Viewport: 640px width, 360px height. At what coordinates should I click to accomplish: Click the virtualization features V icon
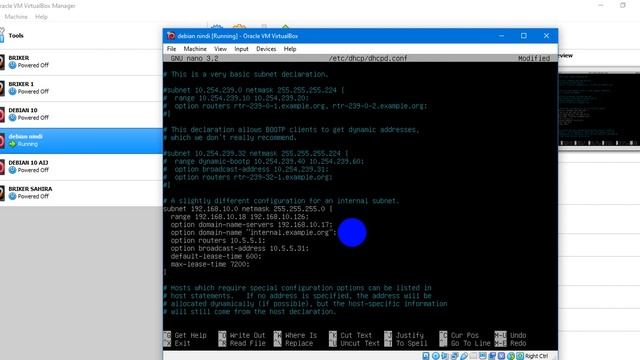coord(501,356)
